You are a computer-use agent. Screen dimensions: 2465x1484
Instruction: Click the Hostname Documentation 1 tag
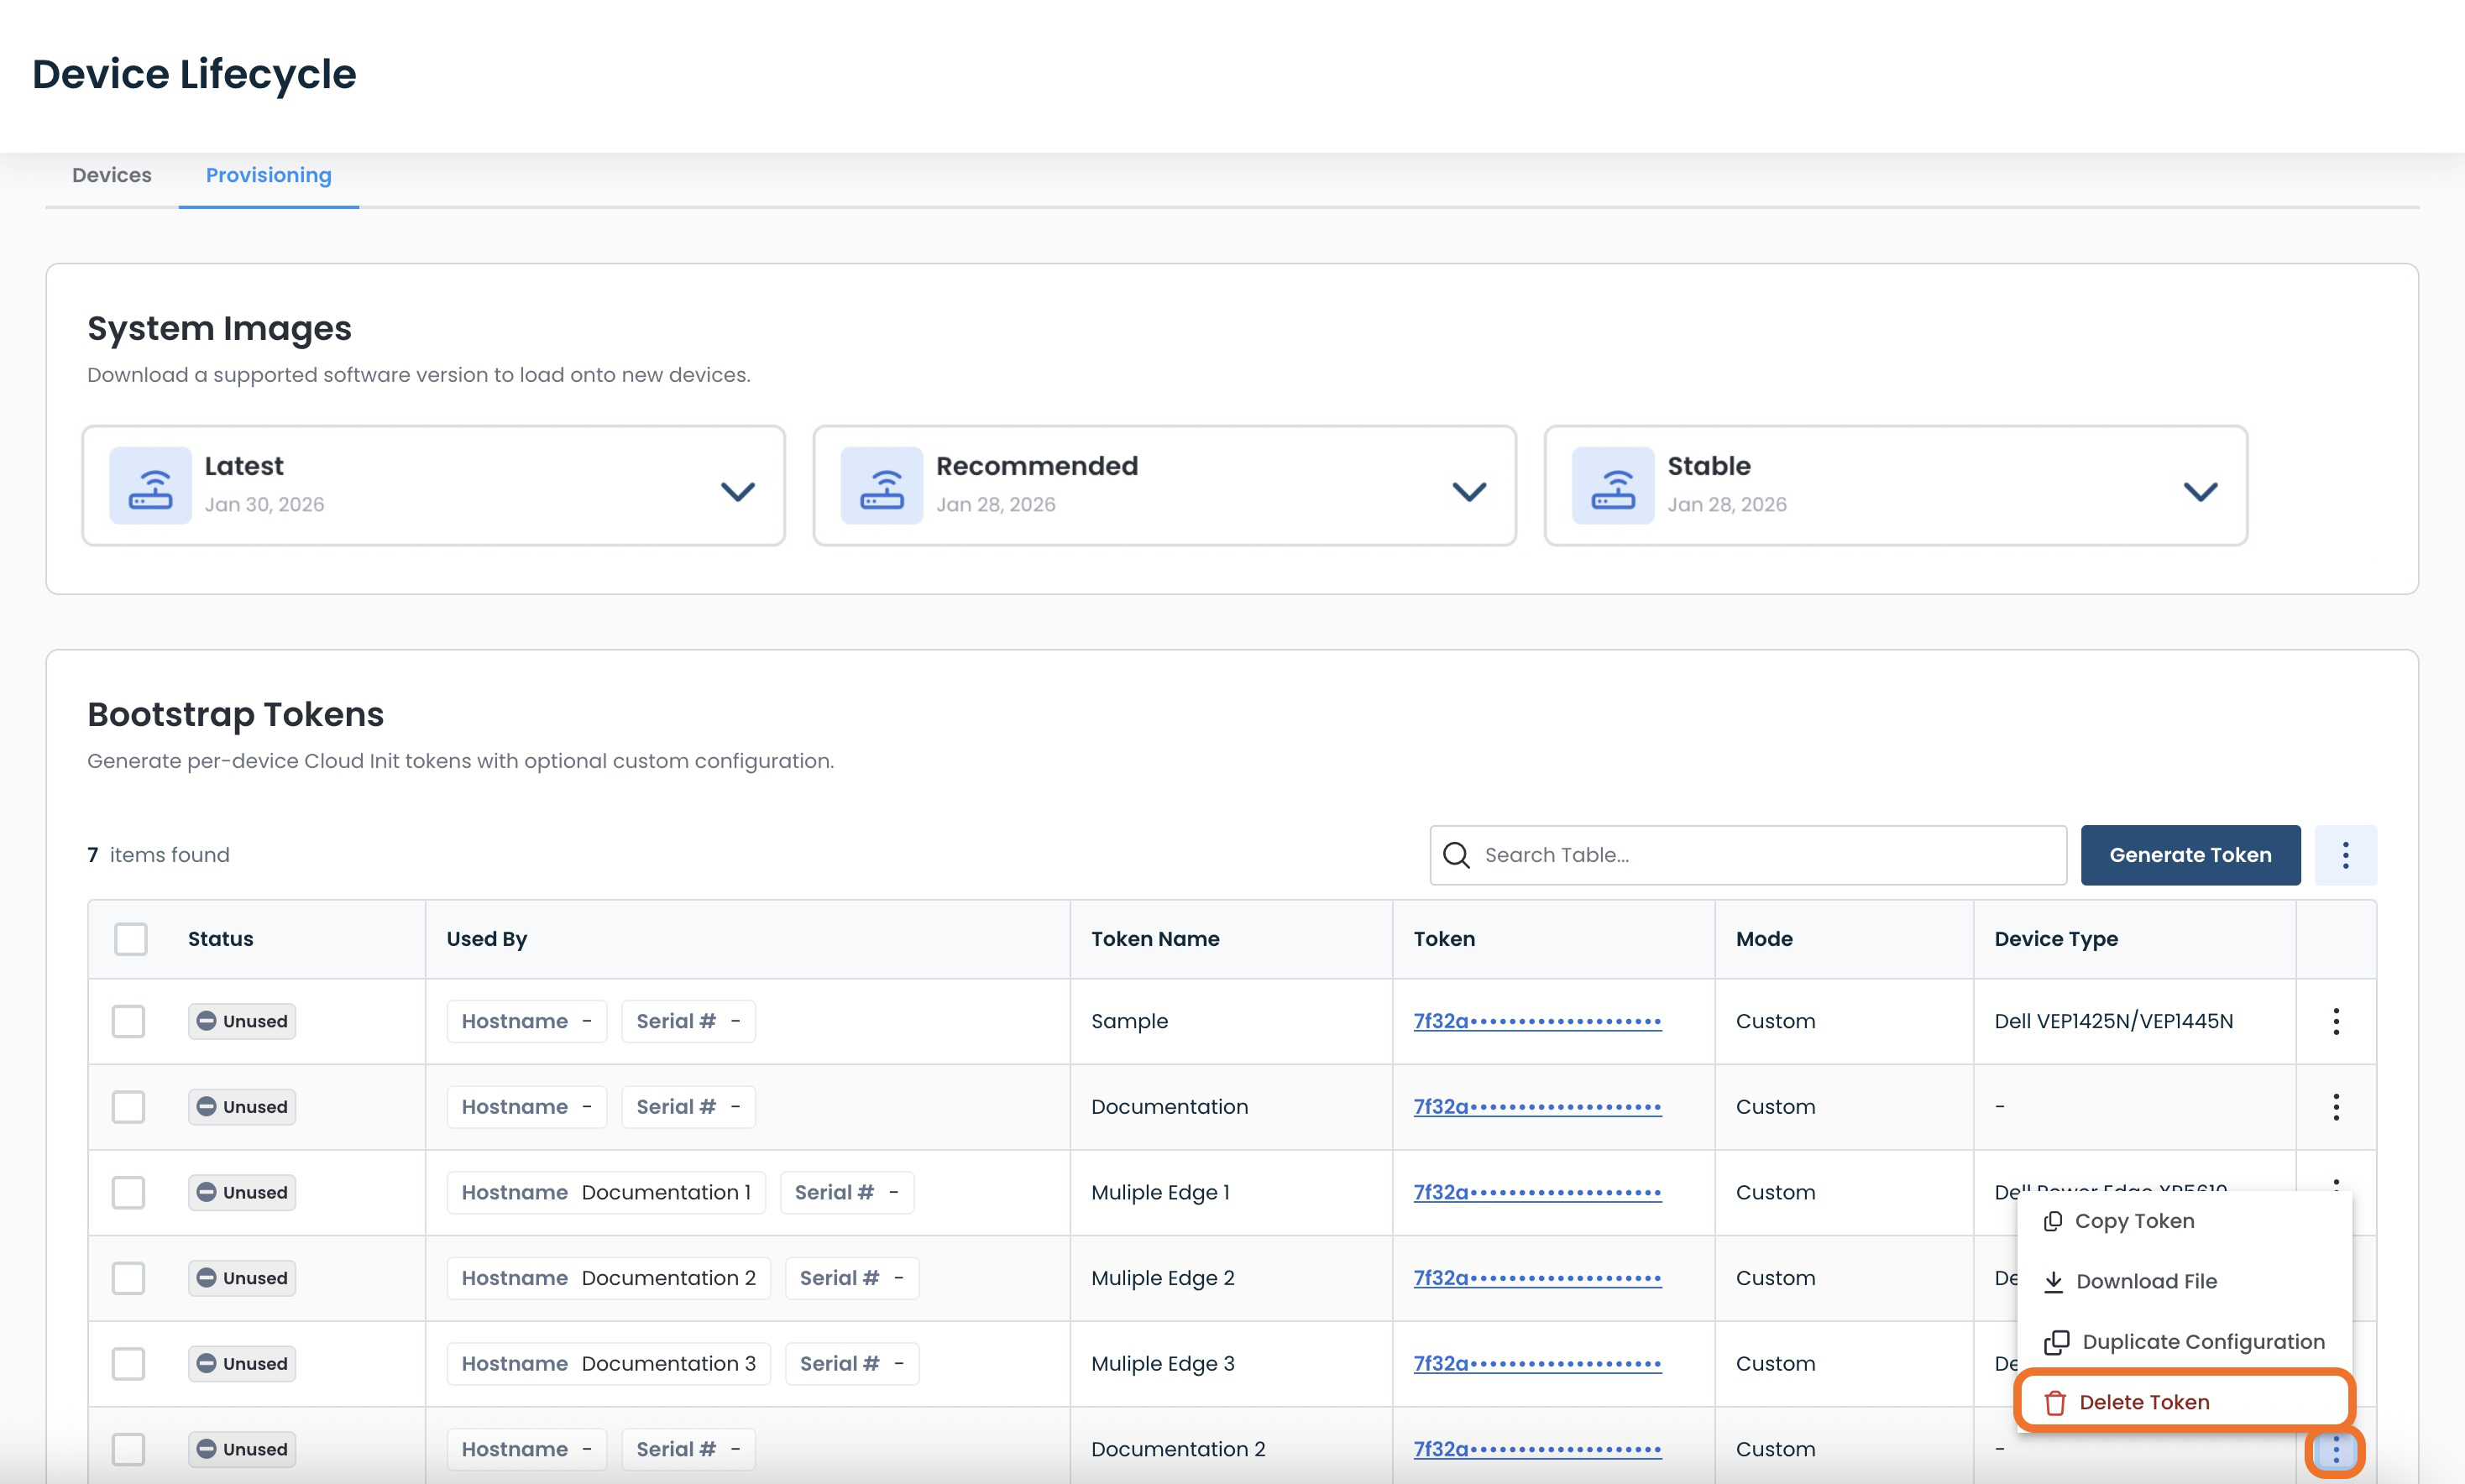[x=606, y=1192]
